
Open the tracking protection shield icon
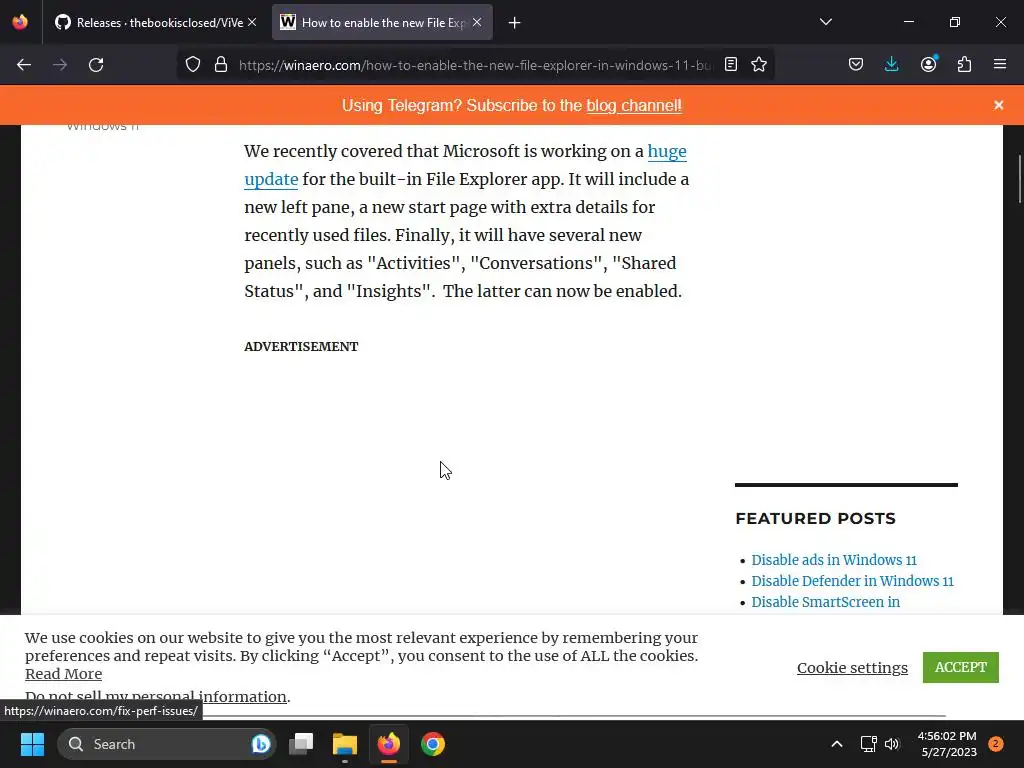(x=193, y=65)
